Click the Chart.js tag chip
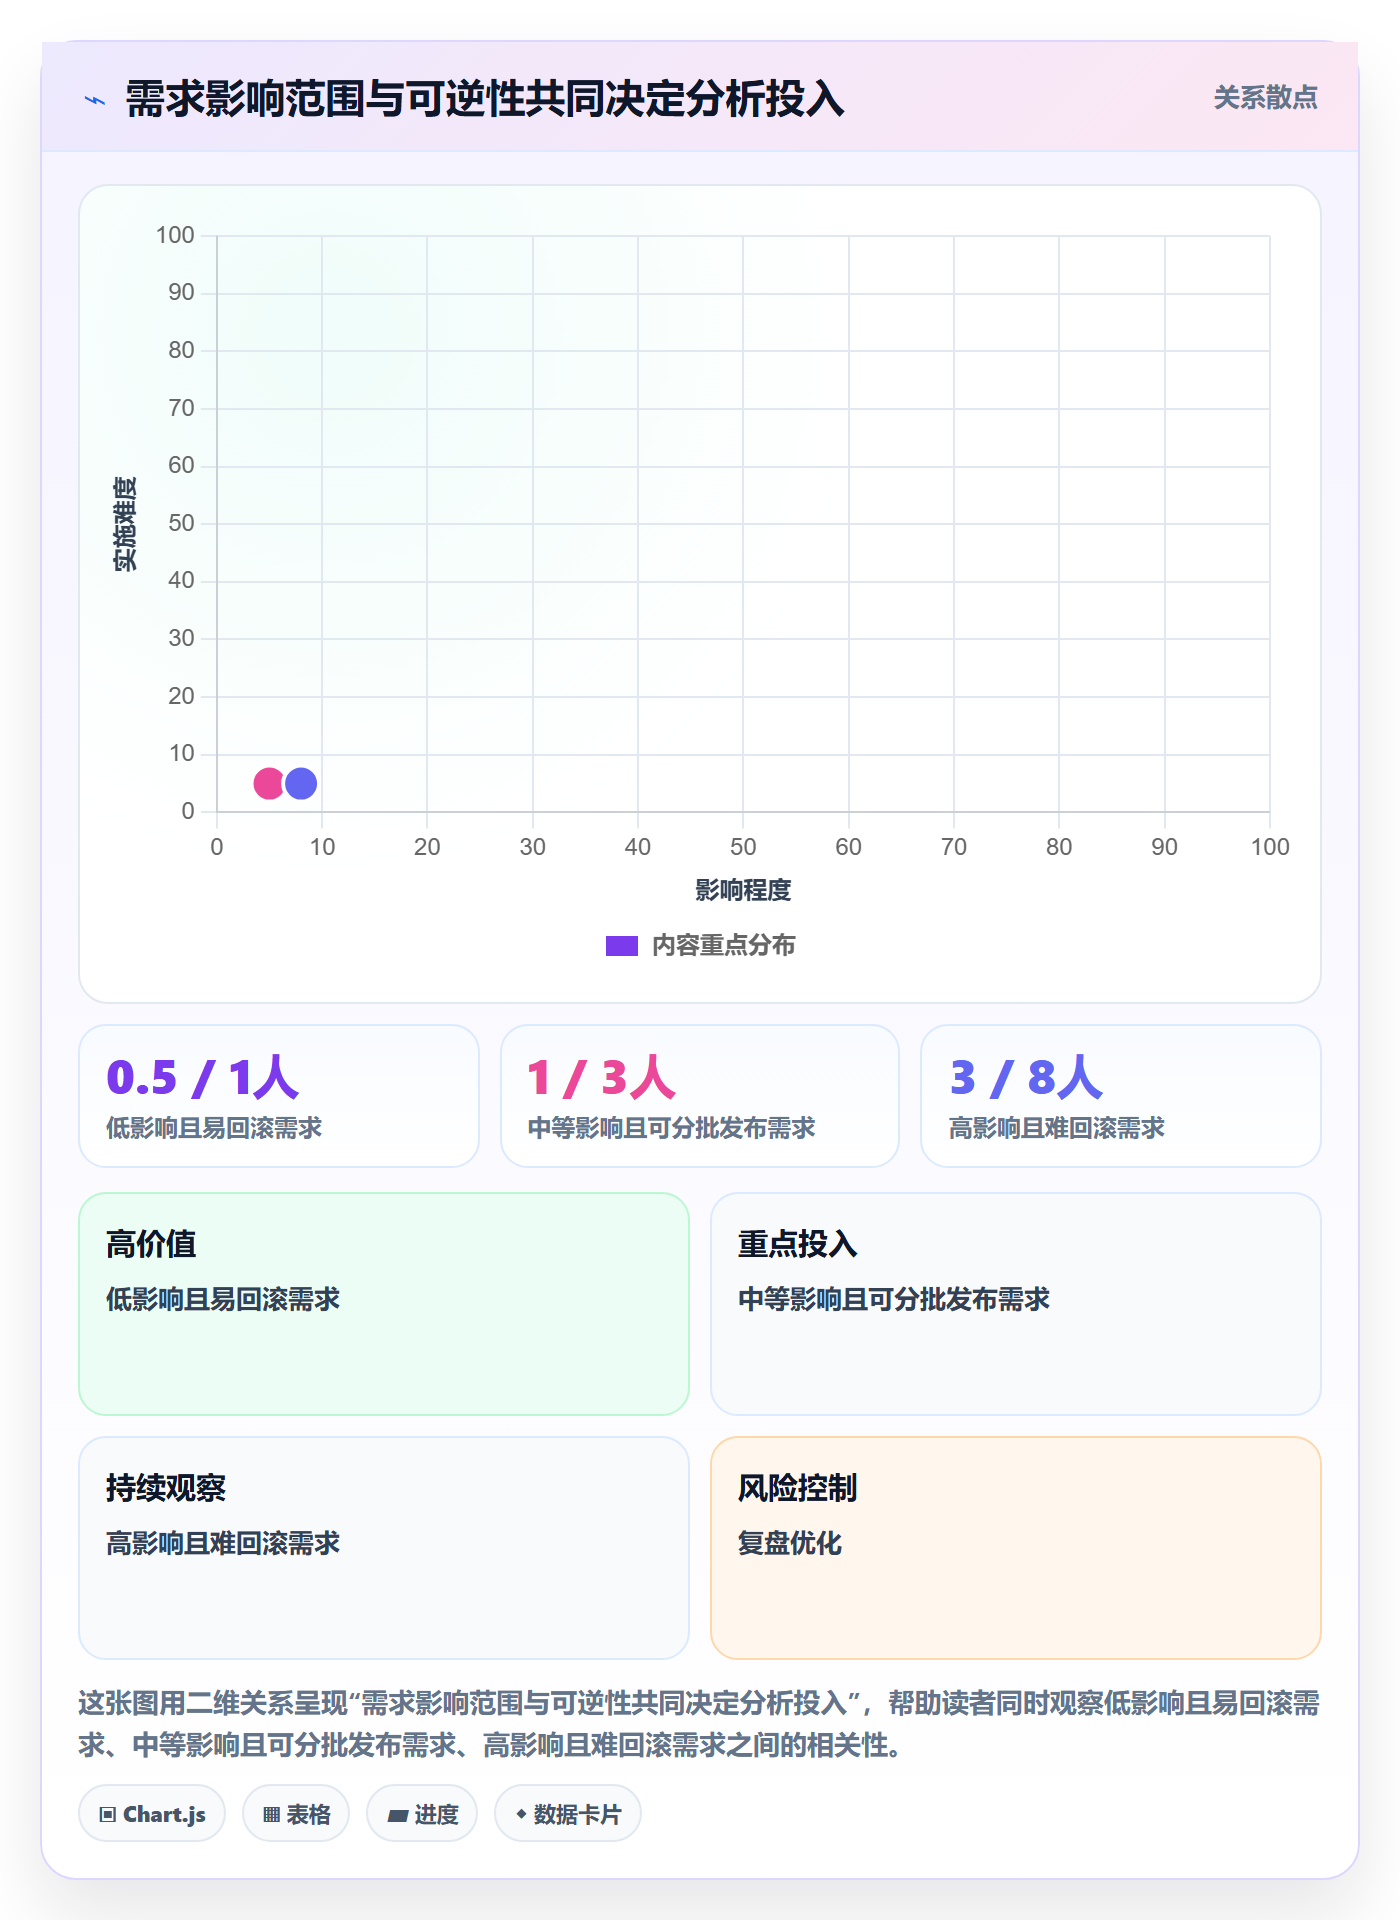This screenshot has height=1920, width=1400. pyautogui.click(x=152, y=1814)
